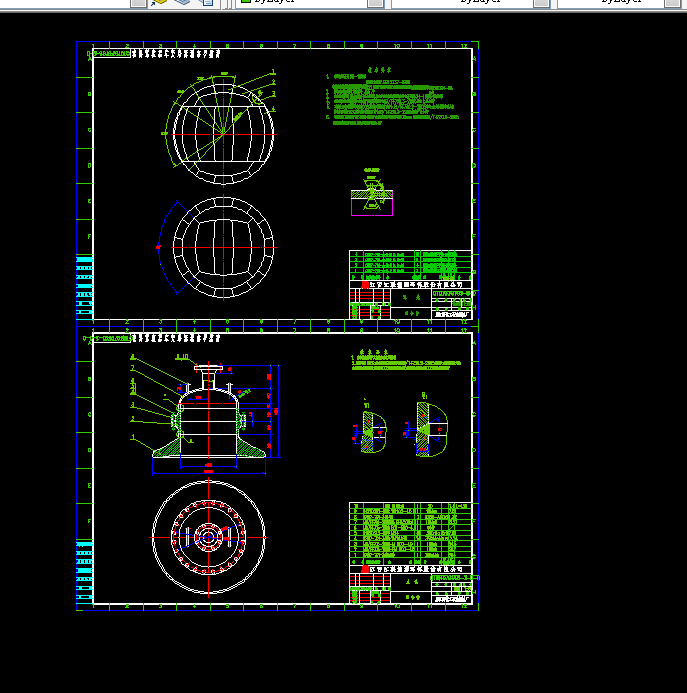This screenshot has height=693, width=687.
Task: Select the parts list table on the lower sheet
Action: pos(410,533)
